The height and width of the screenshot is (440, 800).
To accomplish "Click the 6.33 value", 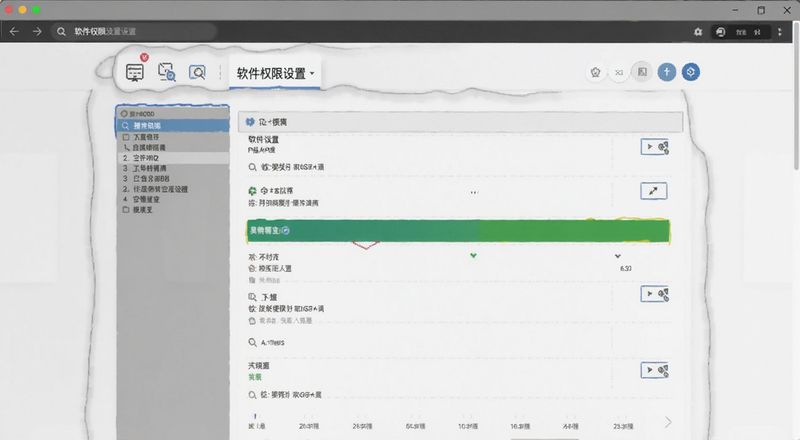I will (x=626, y=268).
